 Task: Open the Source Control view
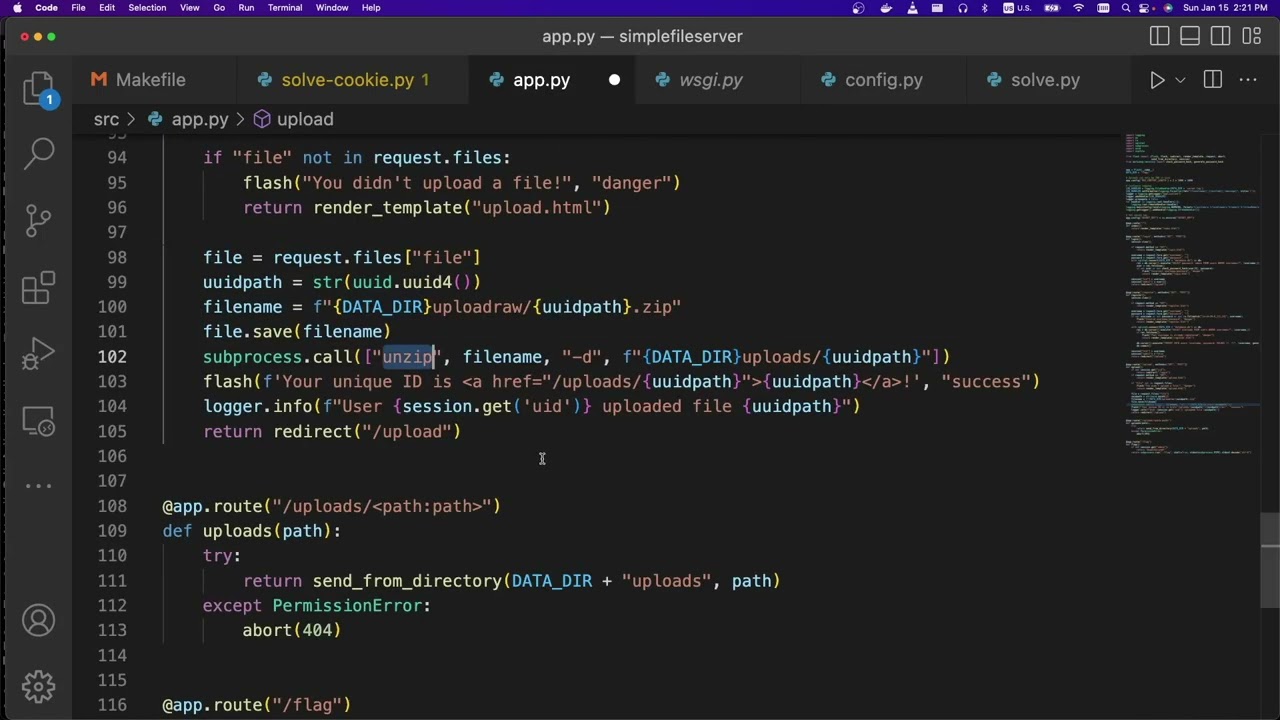[x=38, y=220]
